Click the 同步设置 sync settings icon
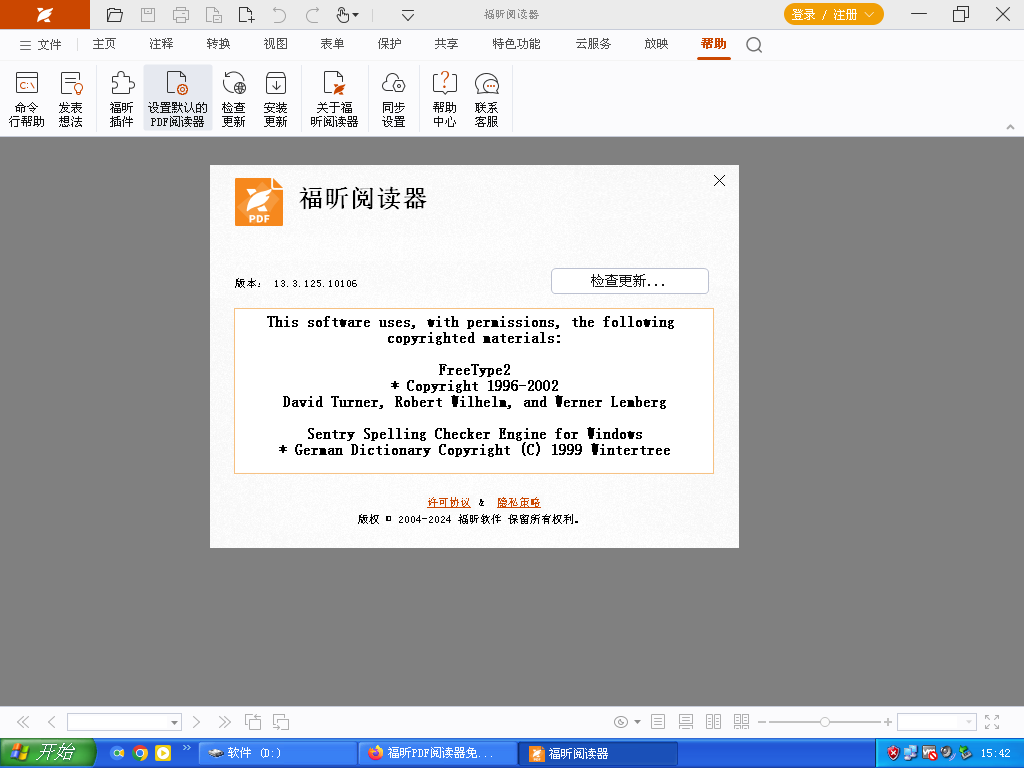Screen dimensions: 1024x768 tap(393, 99)
